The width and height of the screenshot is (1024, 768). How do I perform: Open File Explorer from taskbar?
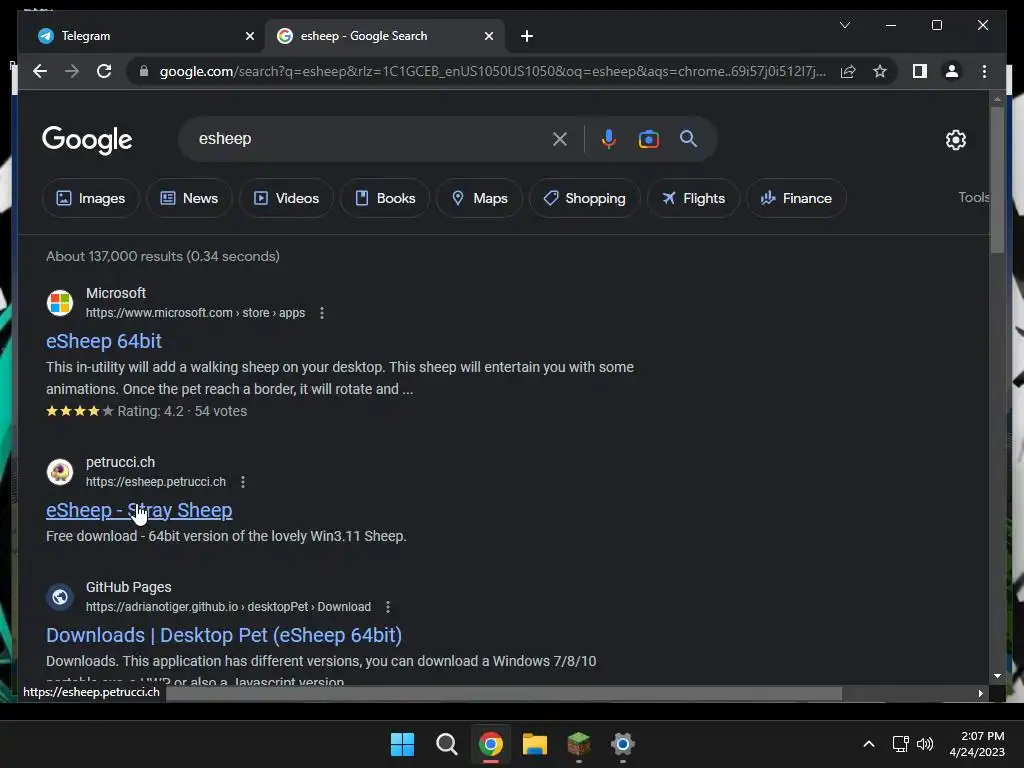[x=534, y=744]
